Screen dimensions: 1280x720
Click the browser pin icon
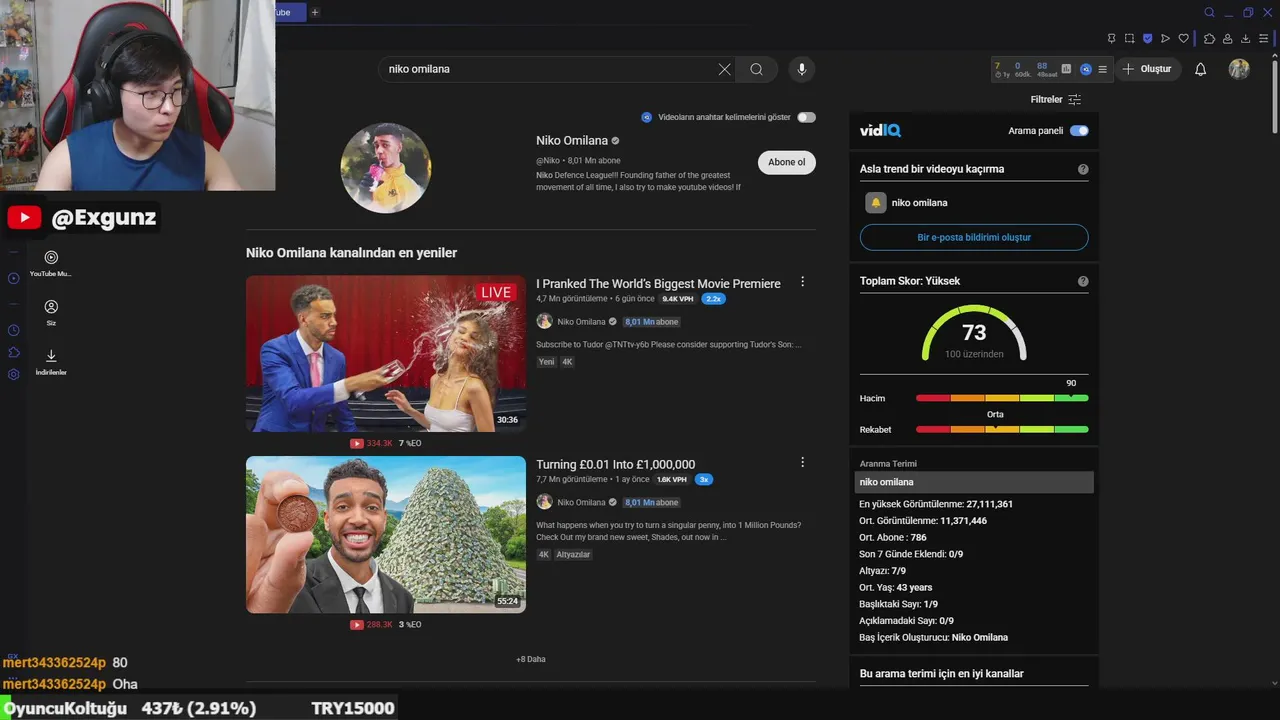coord(1111,39)
